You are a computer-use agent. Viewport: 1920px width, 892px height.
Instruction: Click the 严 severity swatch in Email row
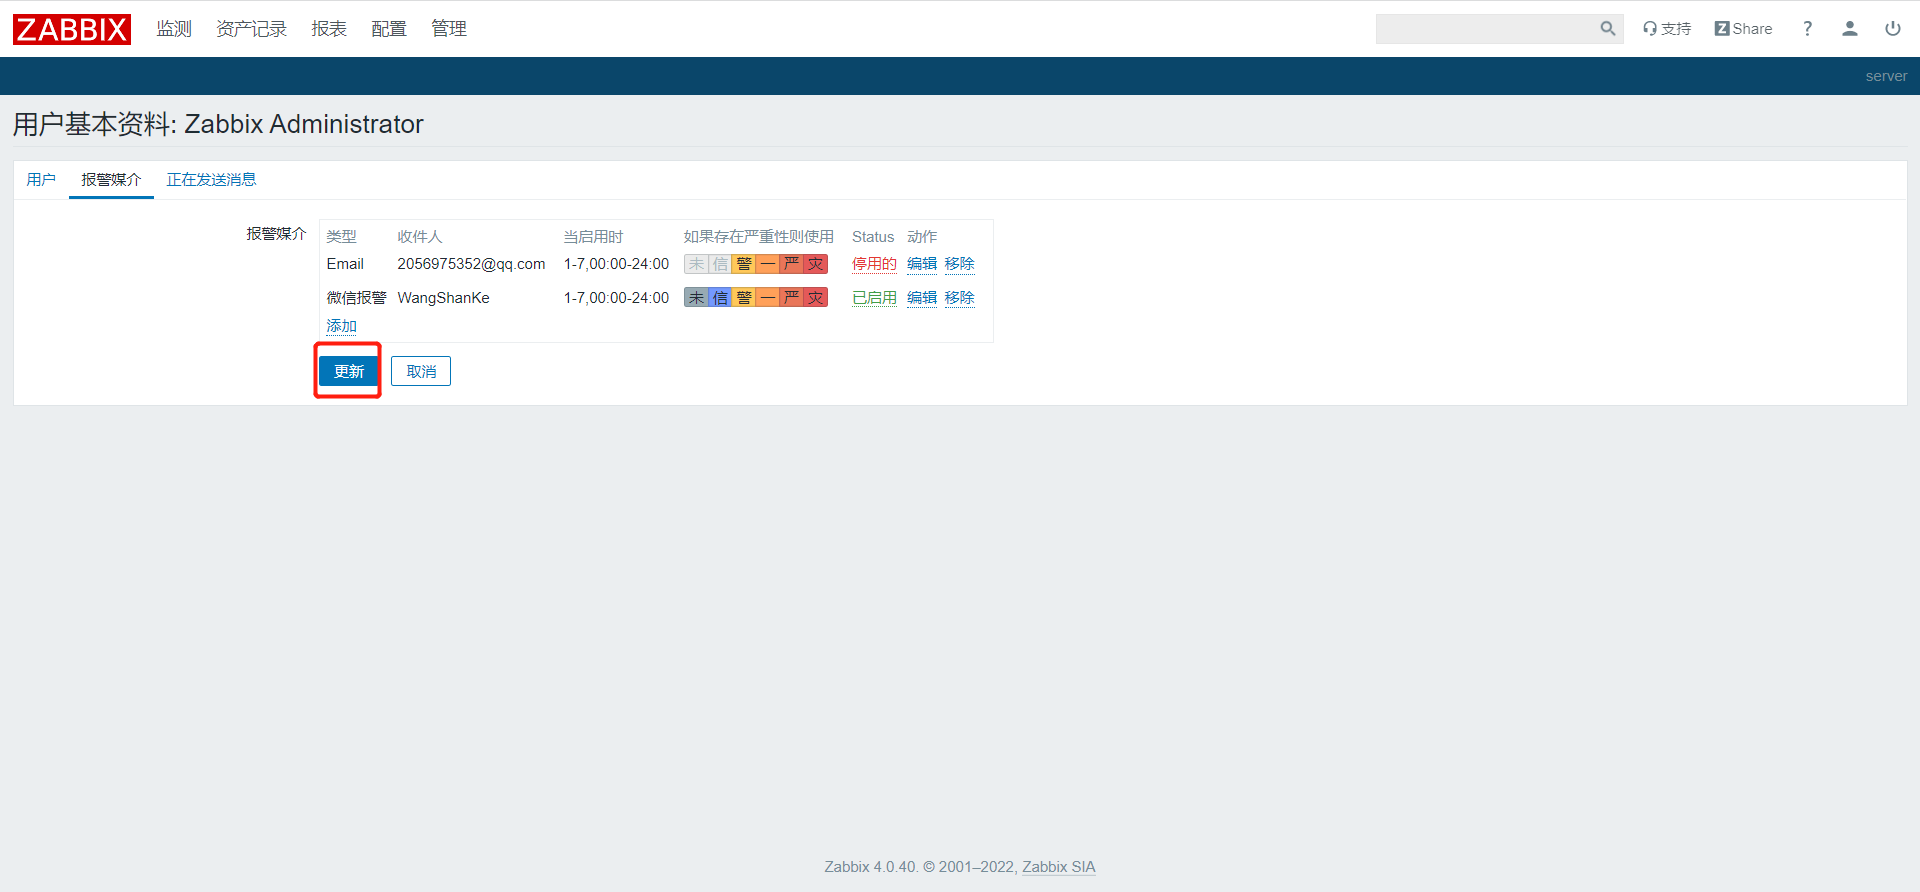(792, 264)
